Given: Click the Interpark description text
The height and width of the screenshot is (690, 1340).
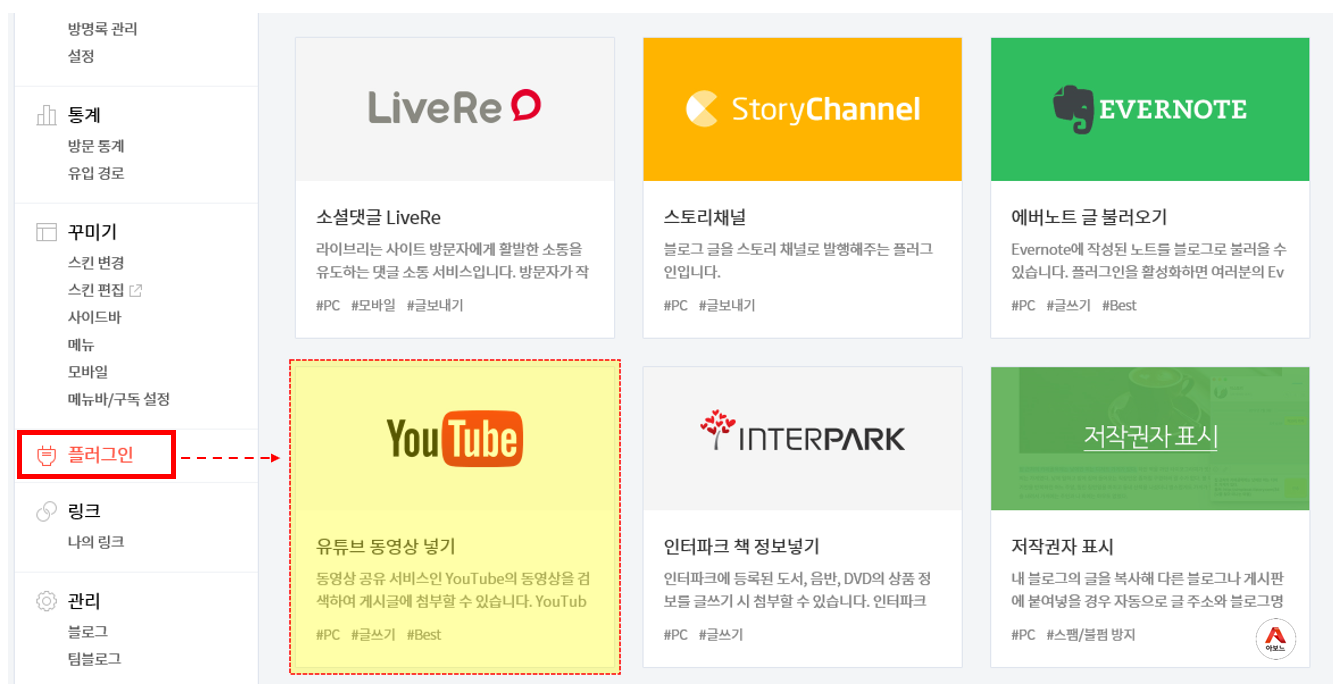Looking at the screenshot, I should point(798,590).
